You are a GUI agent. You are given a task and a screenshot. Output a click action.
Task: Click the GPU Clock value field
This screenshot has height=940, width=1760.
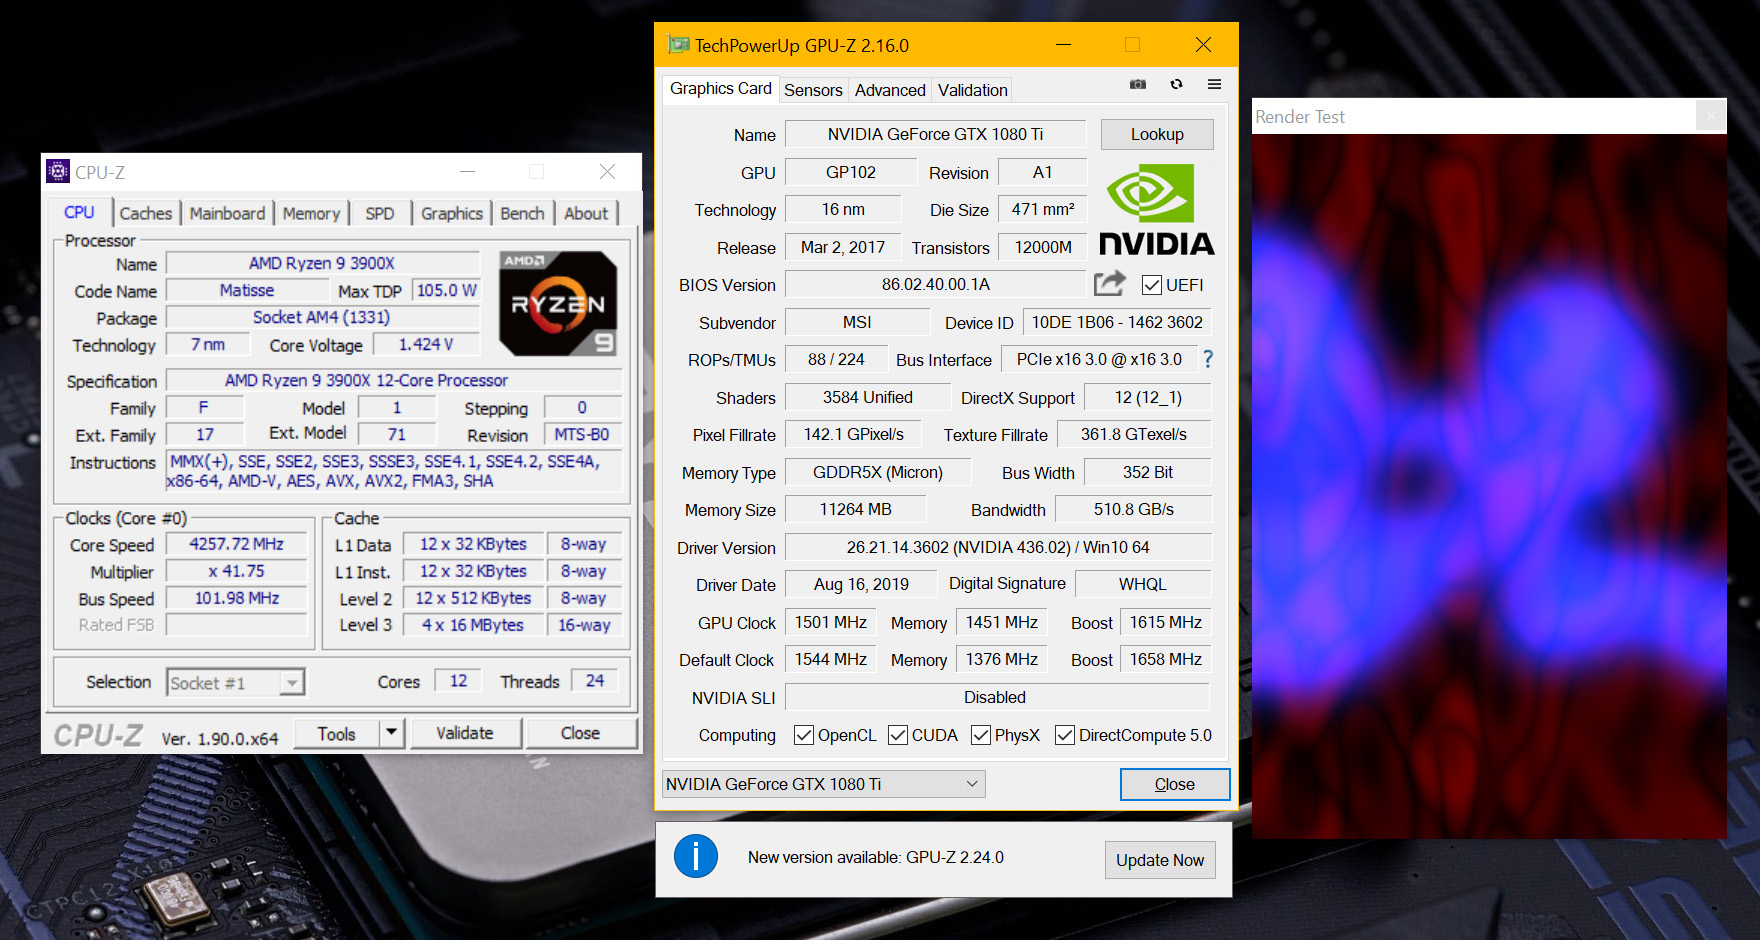(x=830, y=622)
